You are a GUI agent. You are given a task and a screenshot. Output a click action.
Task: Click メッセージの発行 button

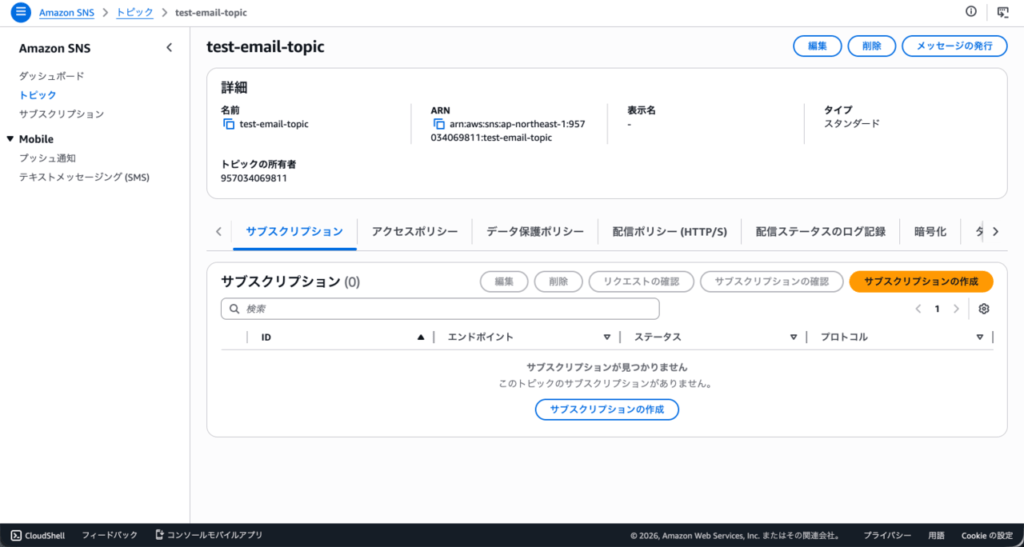(x=954, y=46)
